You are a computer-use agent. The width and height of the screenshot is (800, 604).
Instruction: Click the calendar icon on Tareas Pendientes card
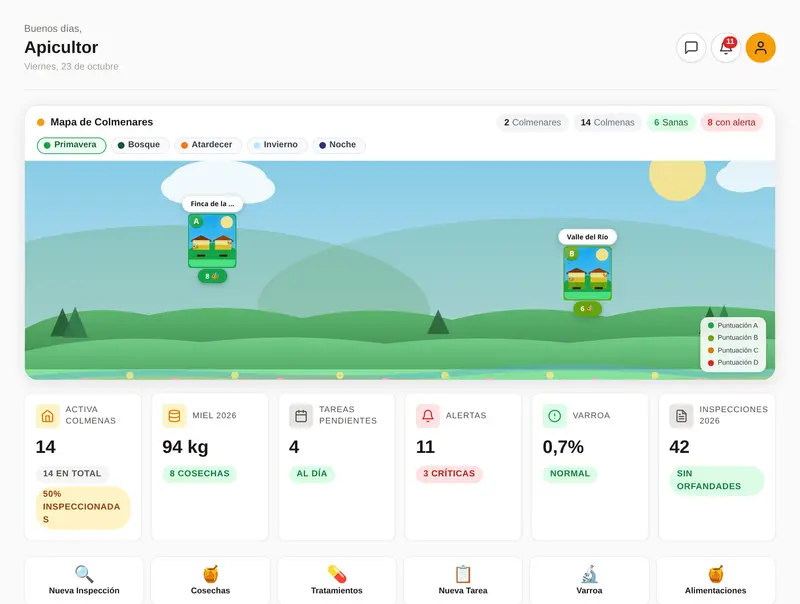[x=301, y=416]
